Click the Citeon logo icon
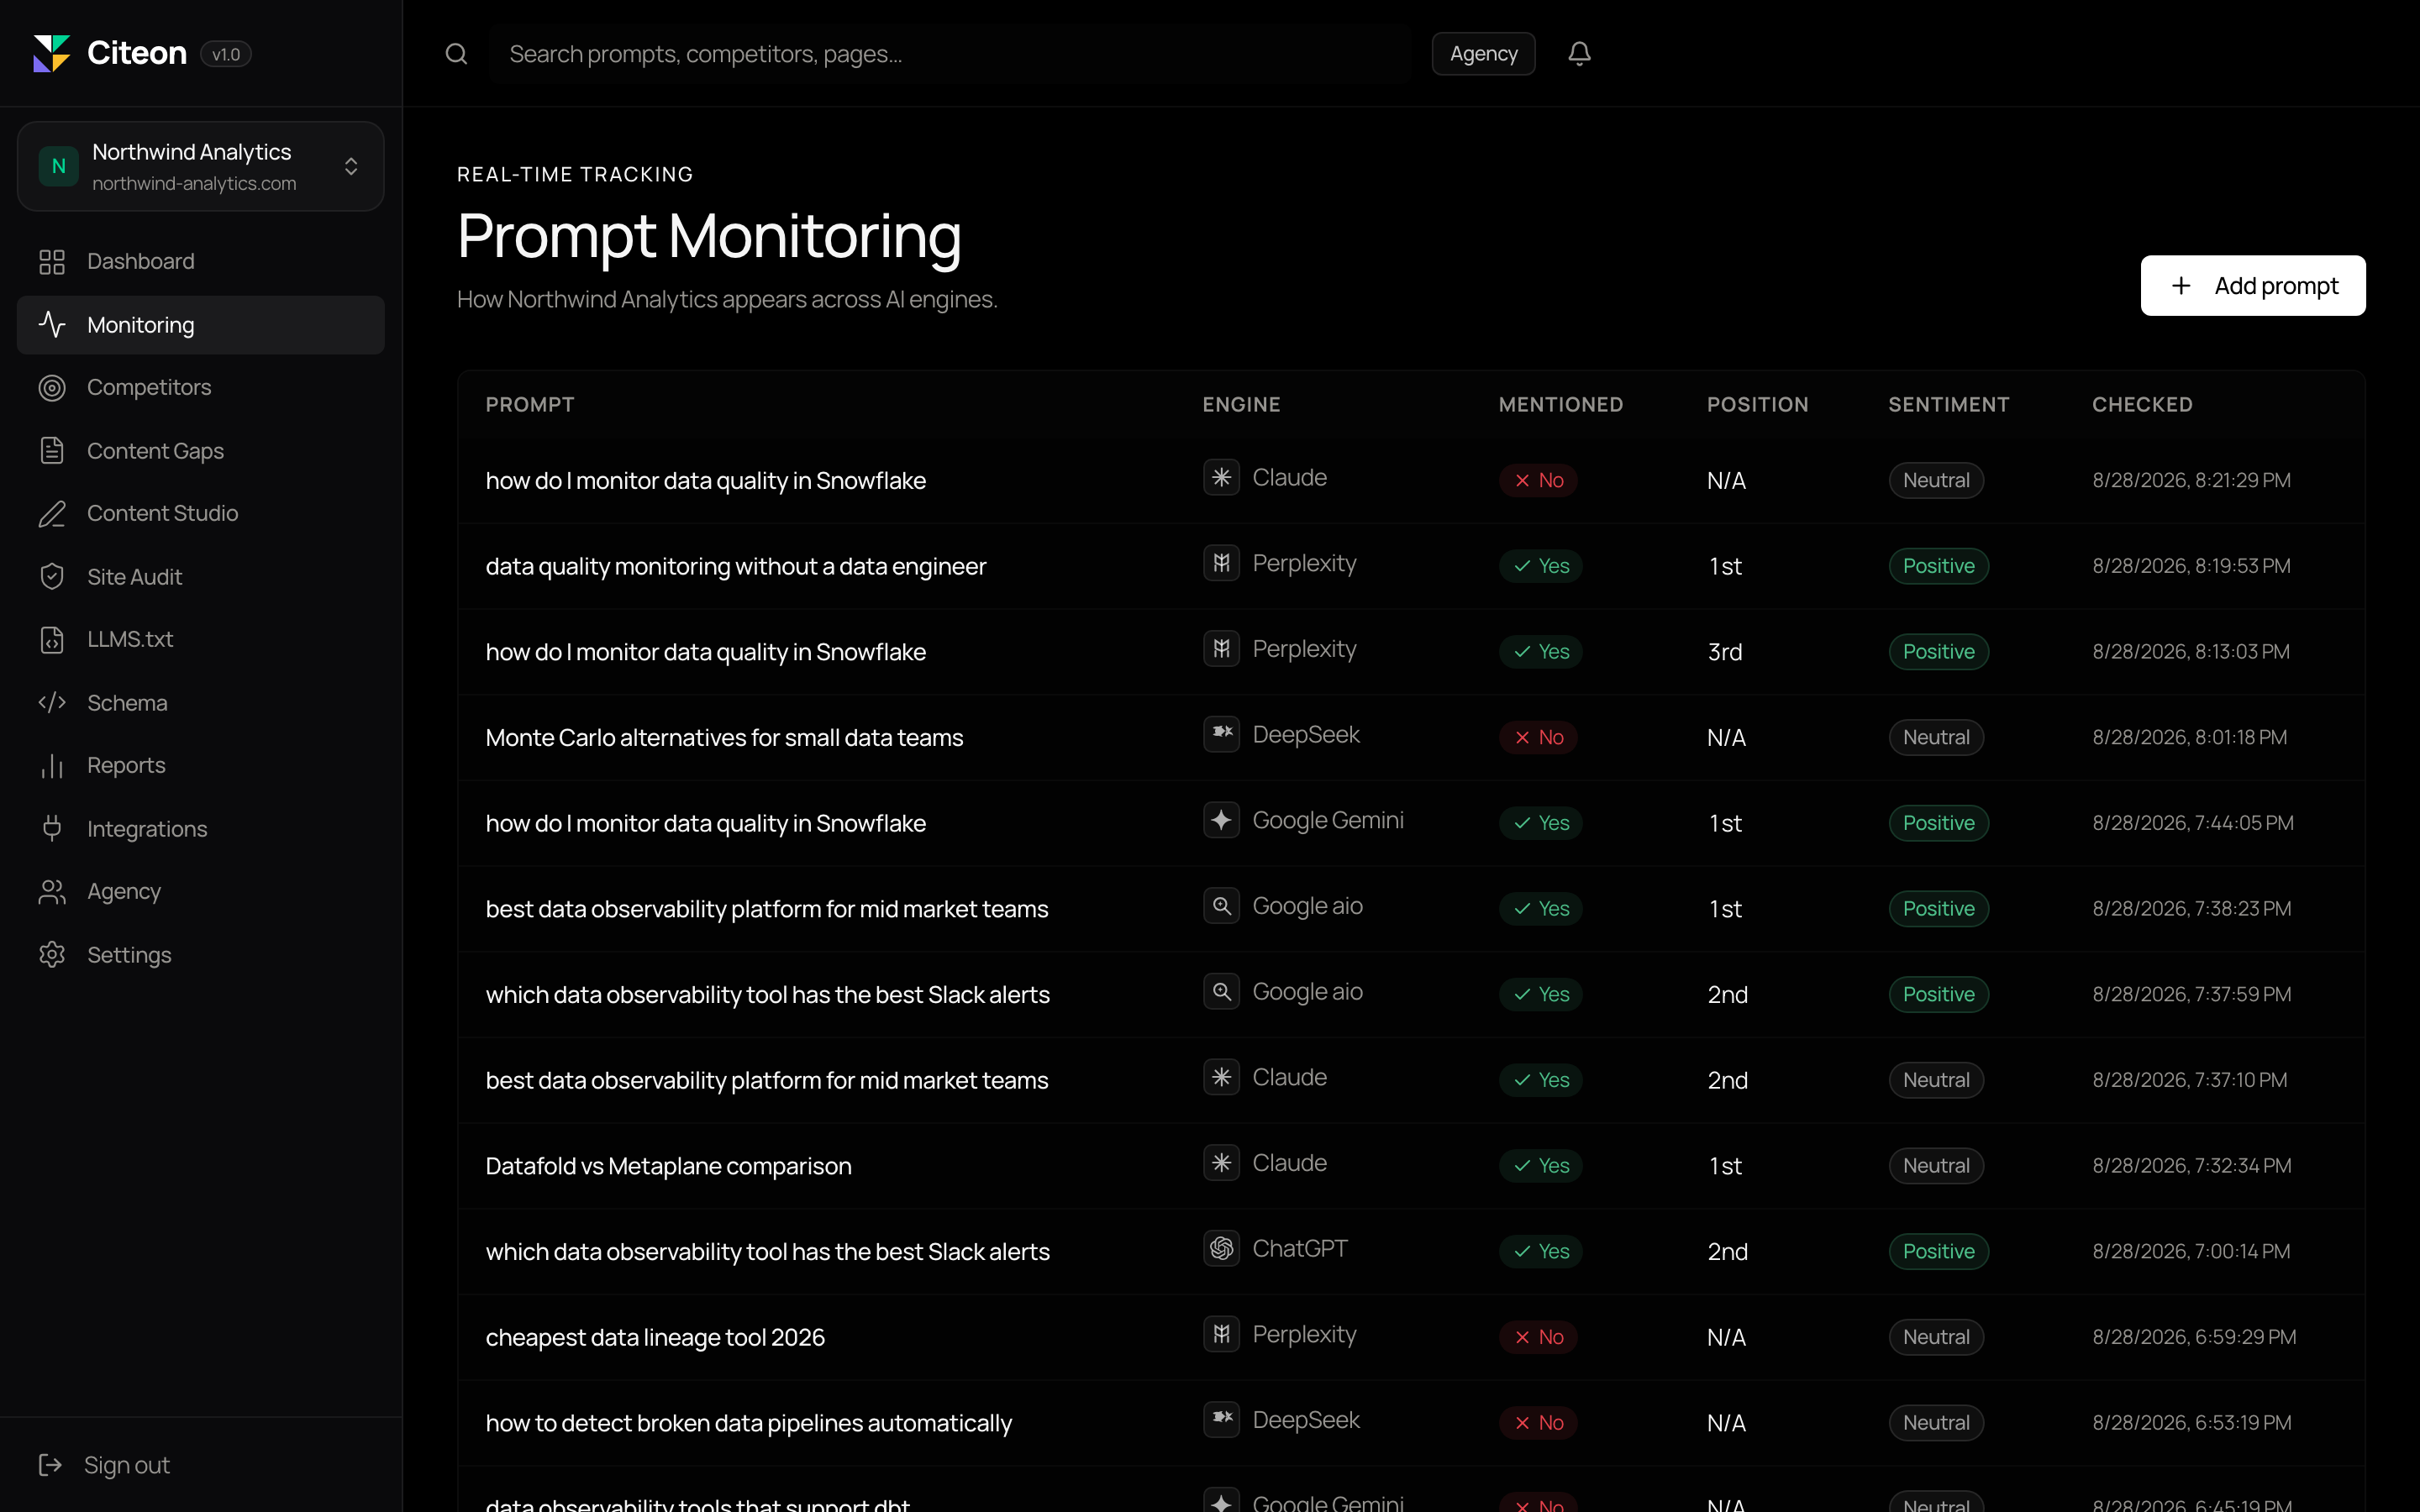2420x1512 pixels. (52, 53)
